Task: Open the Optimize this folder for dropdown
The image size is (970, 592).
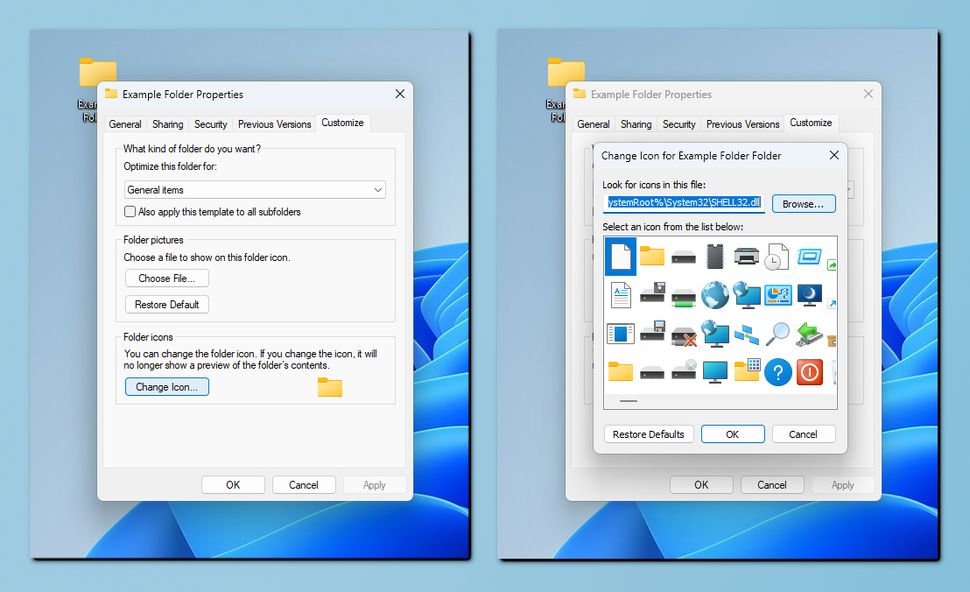Action: pos(378,189)
